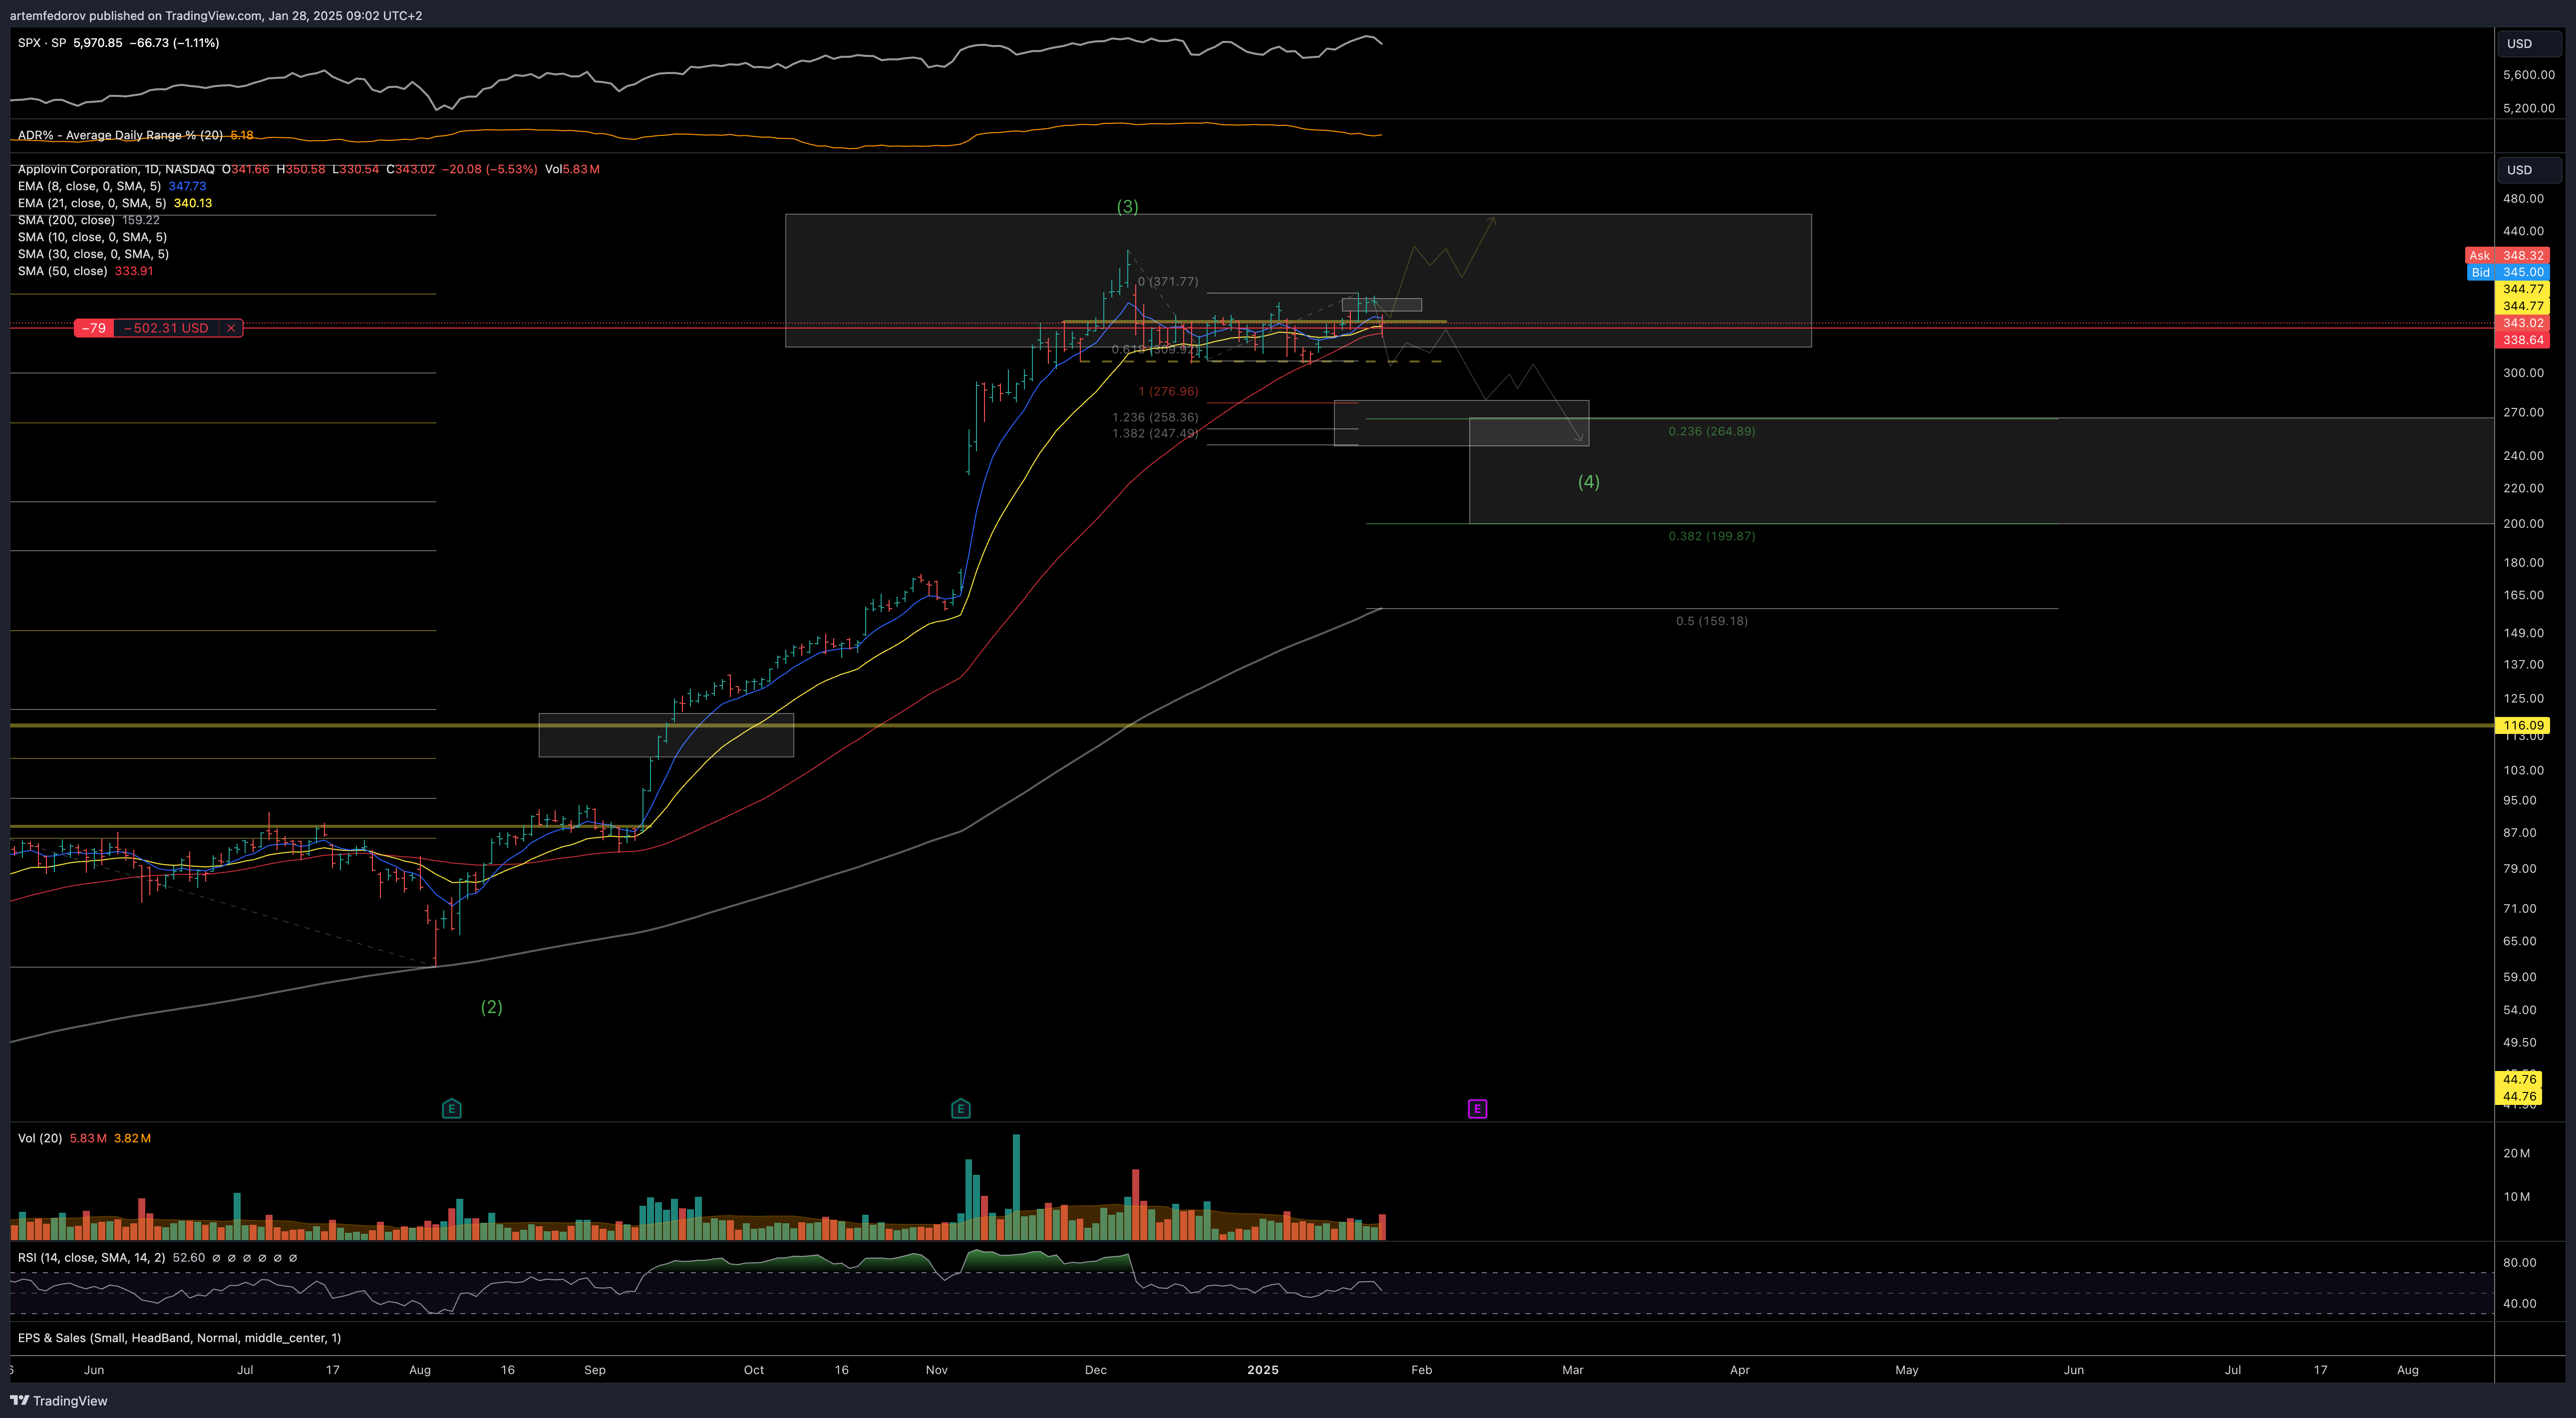Screen dimensions: 2576x1418
Task: Select the SMA (30, close) indicator legend
Action: coord(93,254)
